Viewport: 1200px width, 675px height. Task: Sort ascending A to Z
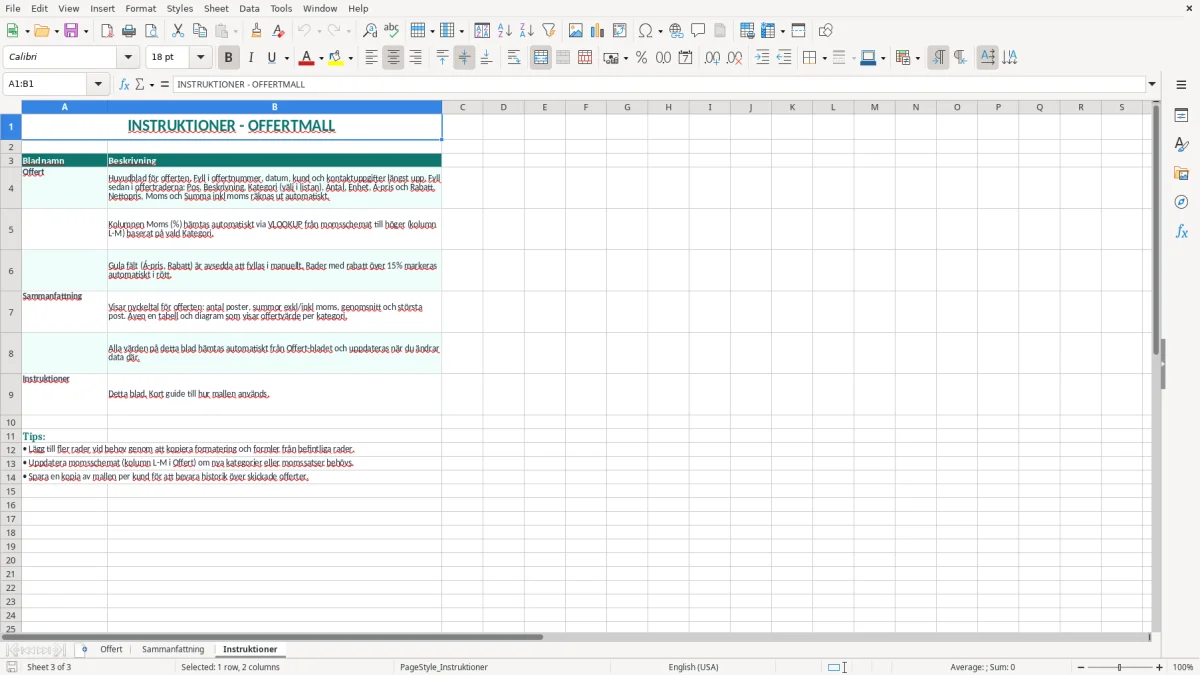pyautogui.click(x=505, y=31)
